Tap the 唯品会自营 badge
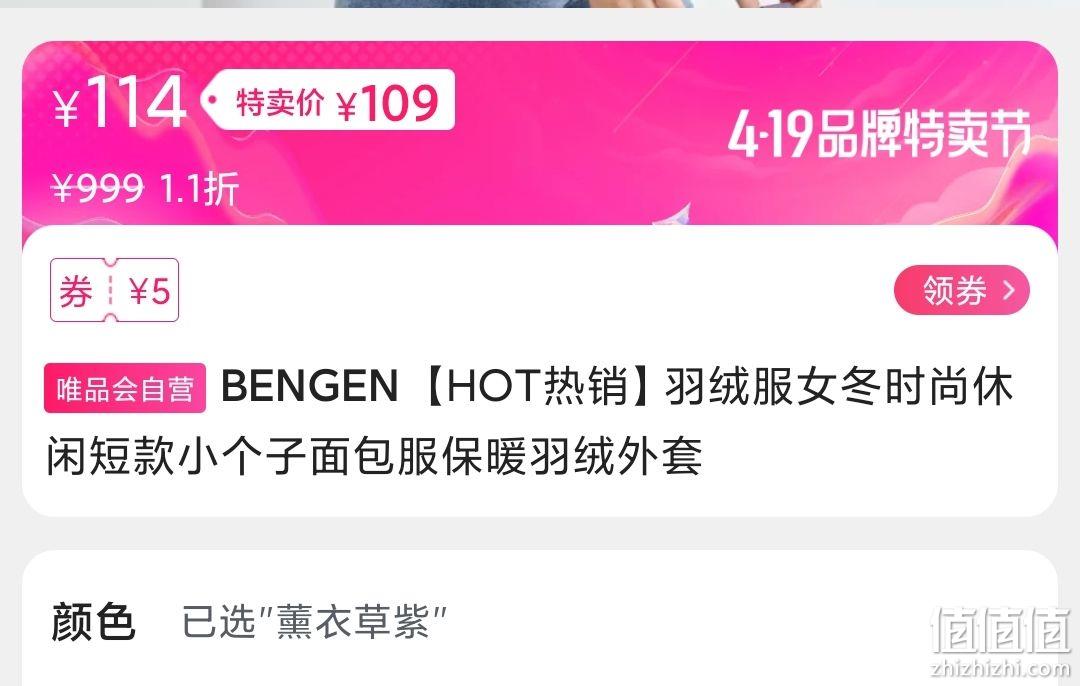The width and height of the screenshot is (1080, 686). coord(125,388)
